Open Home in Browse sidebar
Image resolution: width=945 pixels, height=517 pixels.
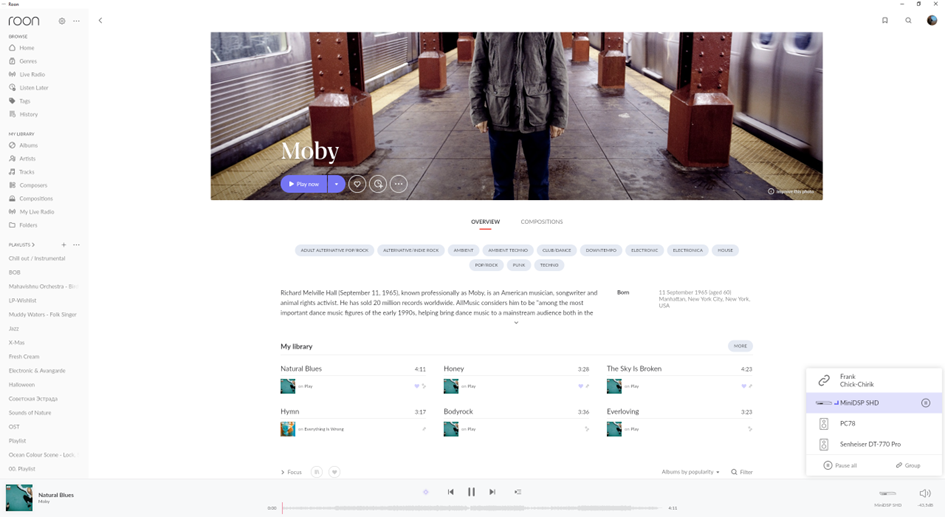tap(22, 48)
